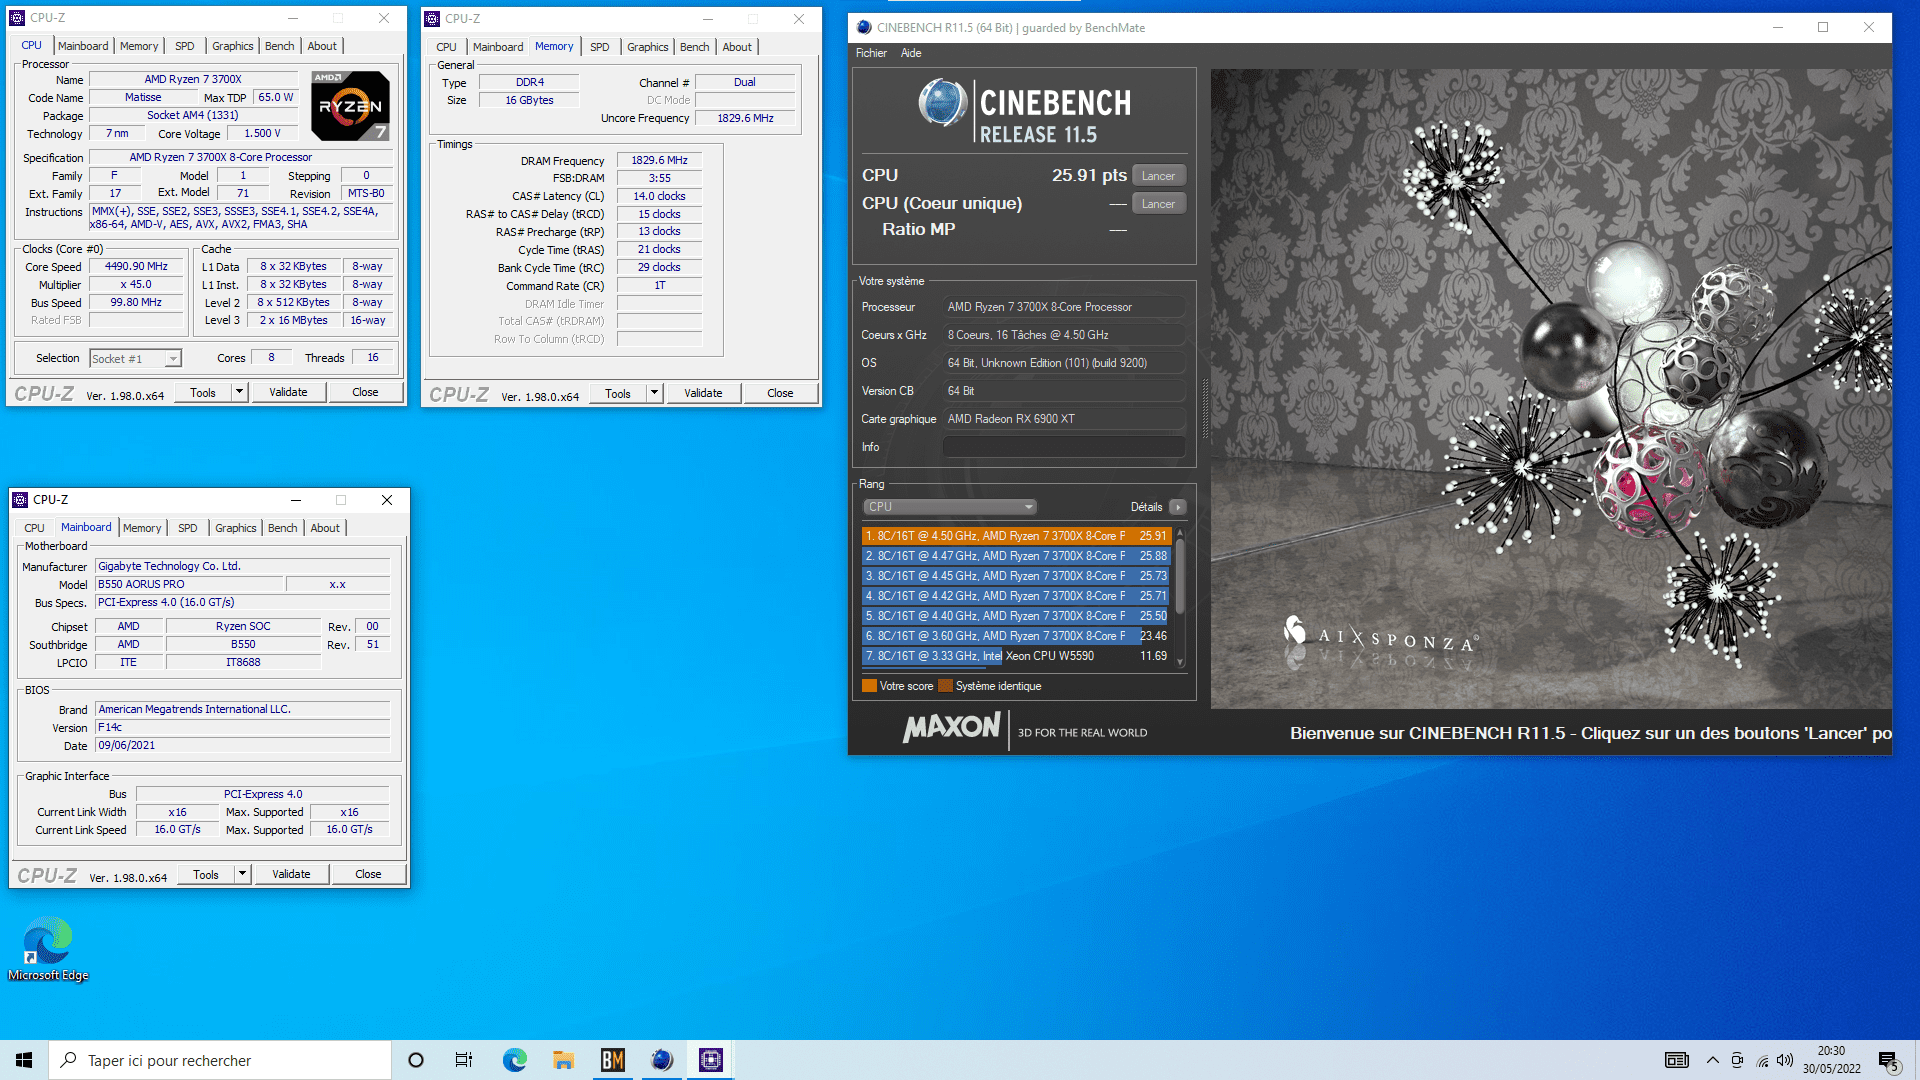Open Bench tab in CPU-Z Mainboard window

click(282, 528)
